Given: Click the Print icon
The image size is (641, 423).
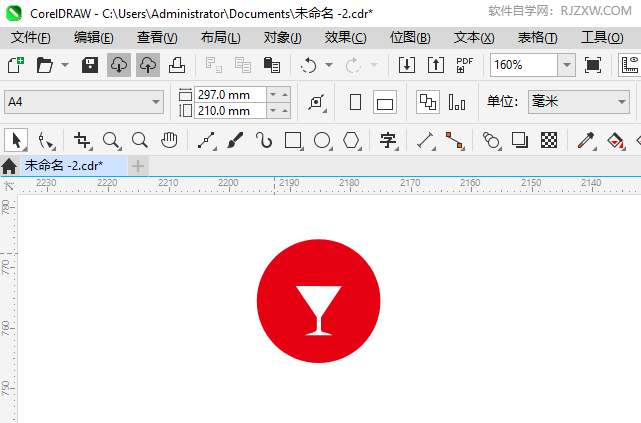Looking at the screenshot, I should click(177, 65).
